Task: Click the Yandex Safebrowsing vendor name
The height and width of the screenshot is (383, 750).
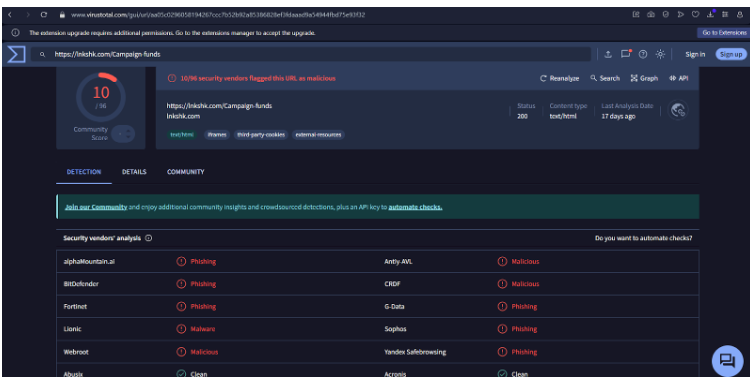Action: [415, 352]
